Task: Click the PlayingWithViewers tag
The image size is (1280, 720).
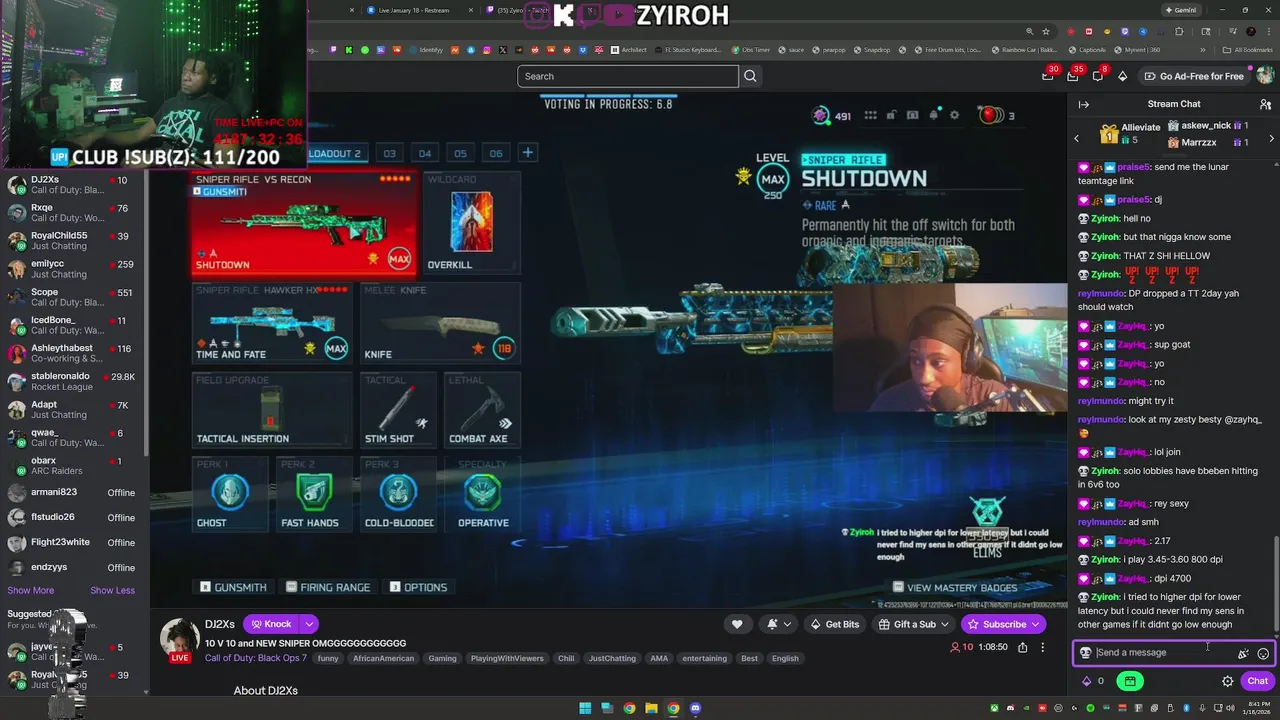Action: pyautogui.click(x=507, y=658)
